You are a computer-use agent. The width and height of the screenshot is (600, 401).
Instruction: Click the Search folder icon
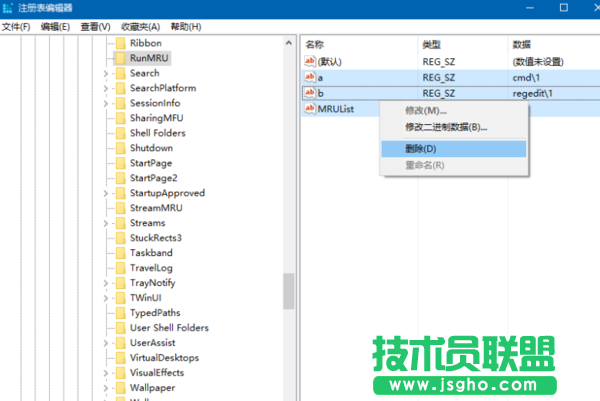pyautogui.click(x=121, y=73)
